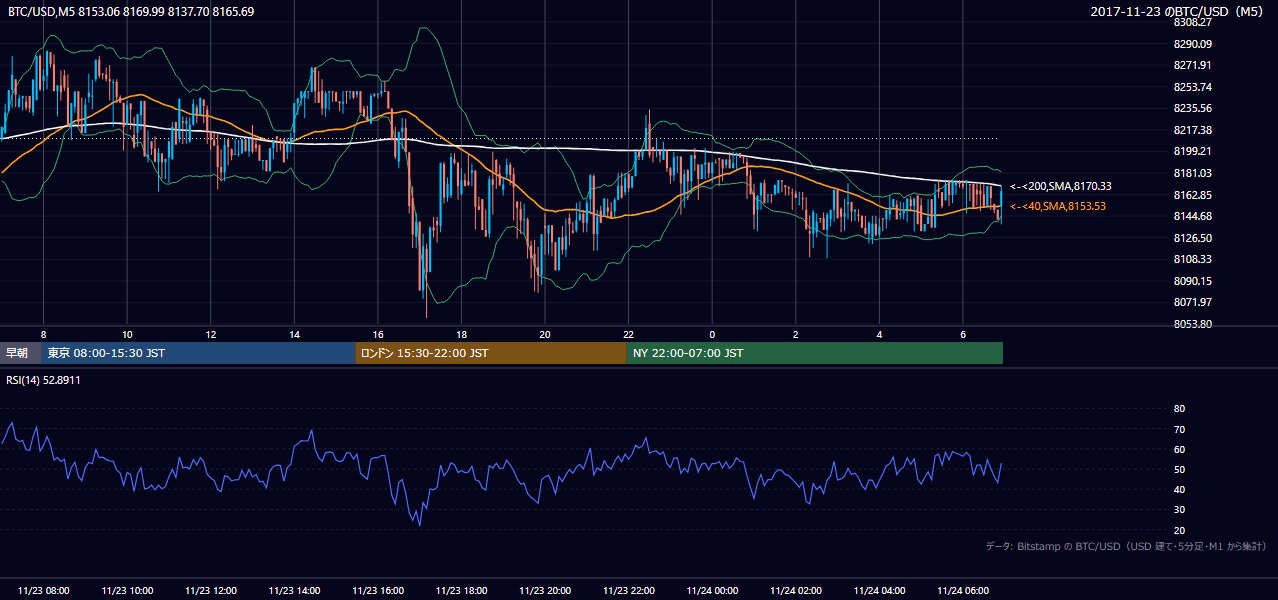Select the 40 SMA label 8153.53

(1060, 206)
